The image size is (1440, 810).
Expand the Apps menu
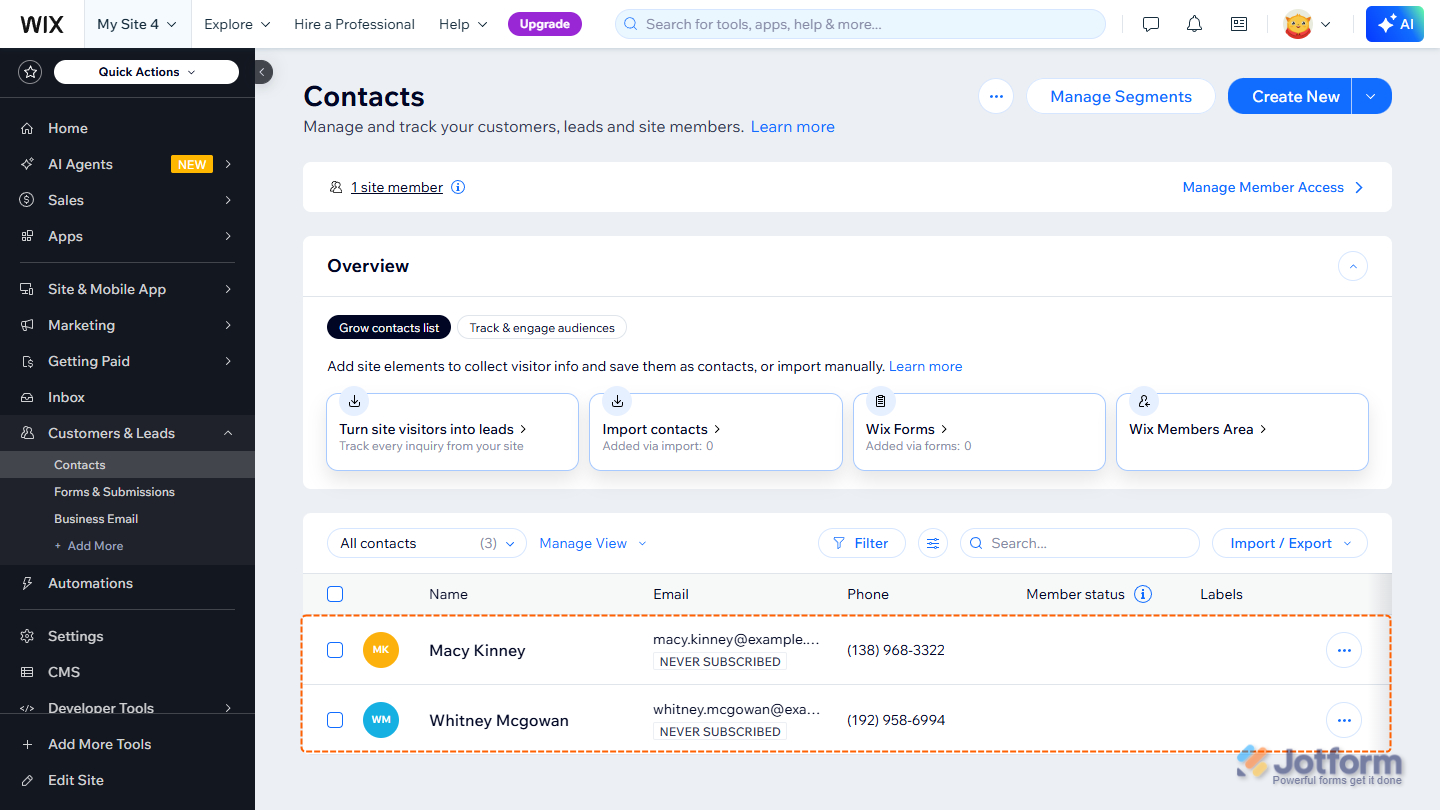coord(127,236)
